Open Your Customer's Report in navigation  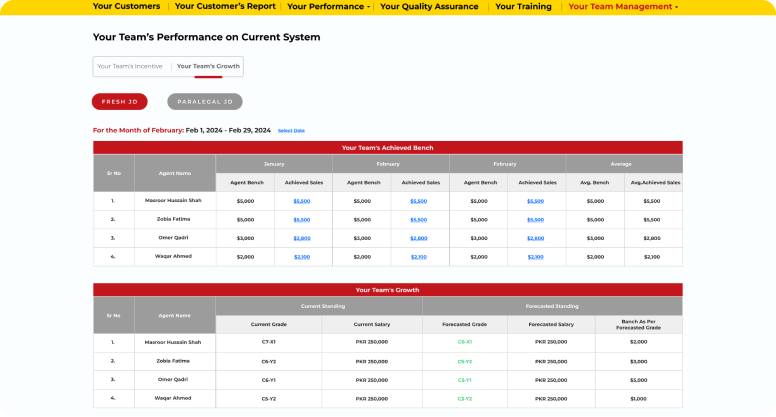(224, 6)
